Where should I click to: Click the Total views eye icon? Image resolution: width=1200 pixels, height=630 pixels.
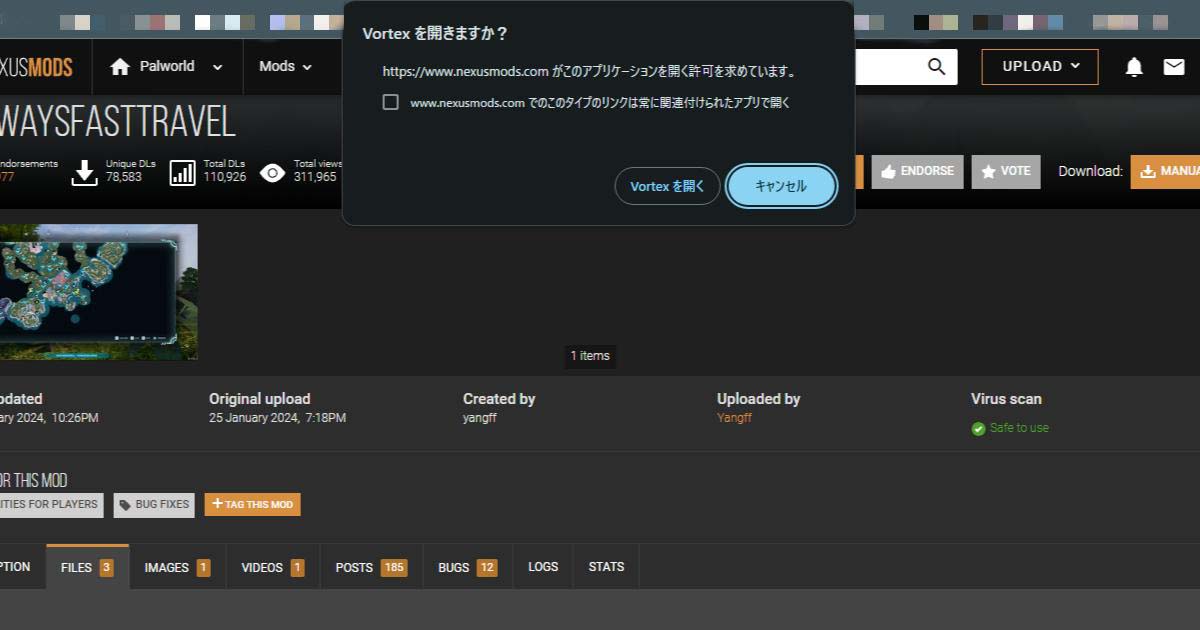pyautogui.click(x=272, y=173)
